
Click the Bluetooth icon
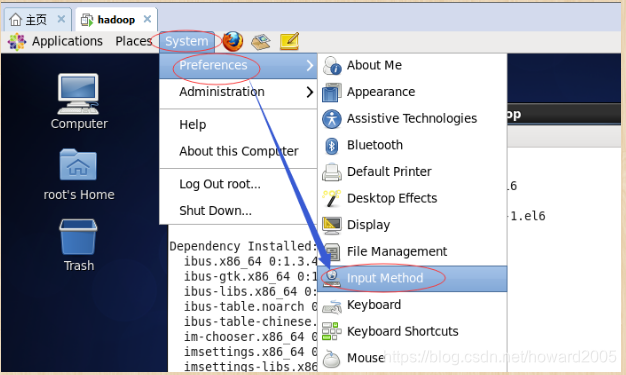click(332, 145)
